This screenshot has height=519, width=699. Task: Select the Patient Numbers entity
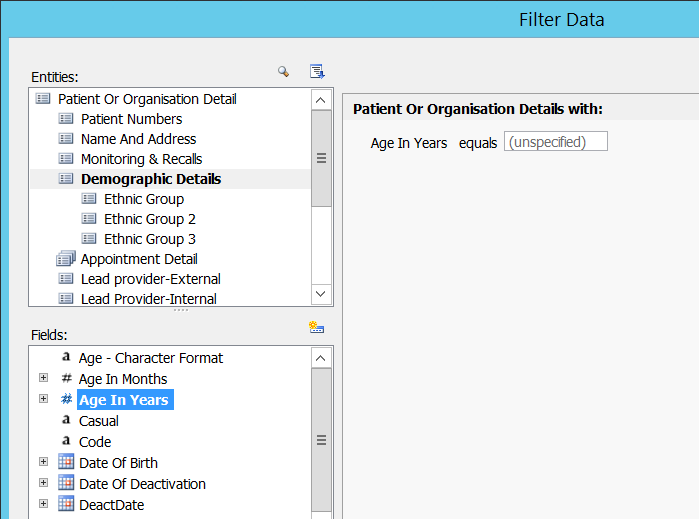click(132, 119)
